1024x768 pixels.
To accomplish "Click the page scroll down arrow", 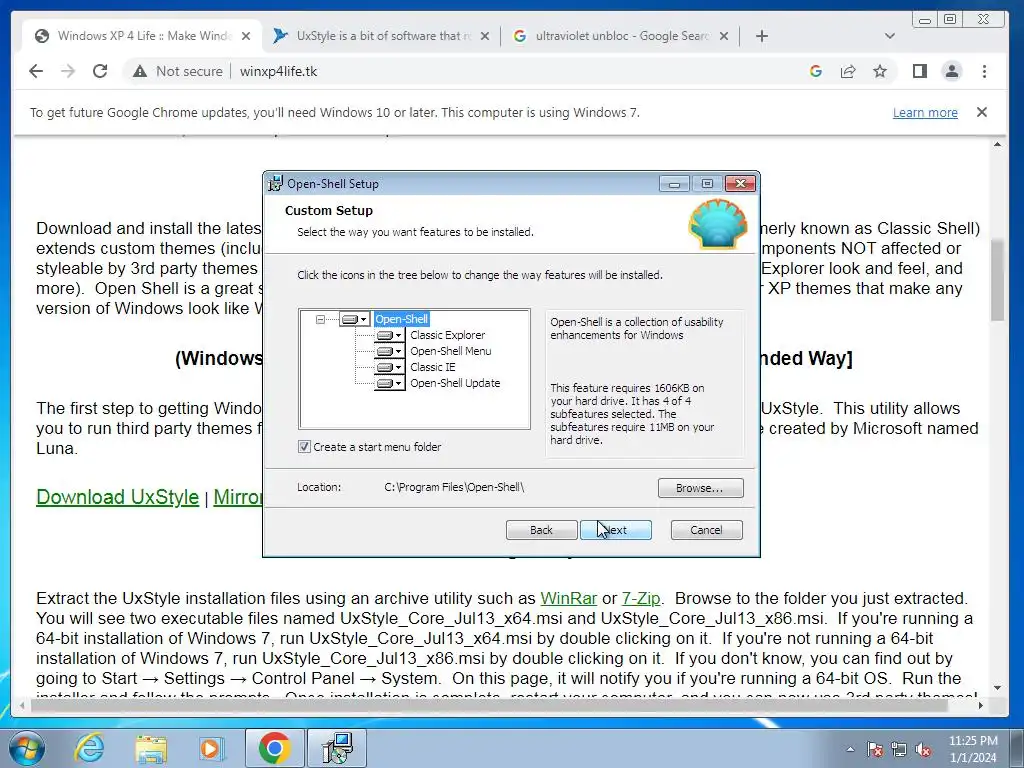I will click(x=997, y=687).
